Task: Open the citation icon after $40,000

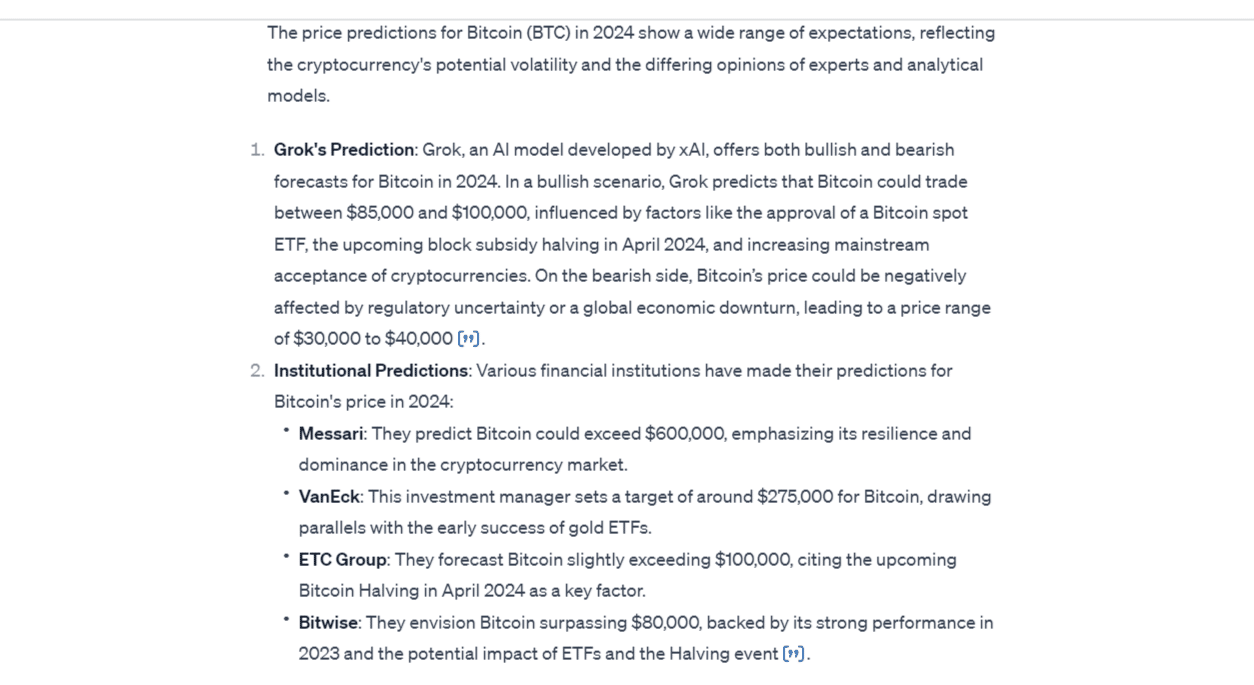Action: (x=468, y=339)
